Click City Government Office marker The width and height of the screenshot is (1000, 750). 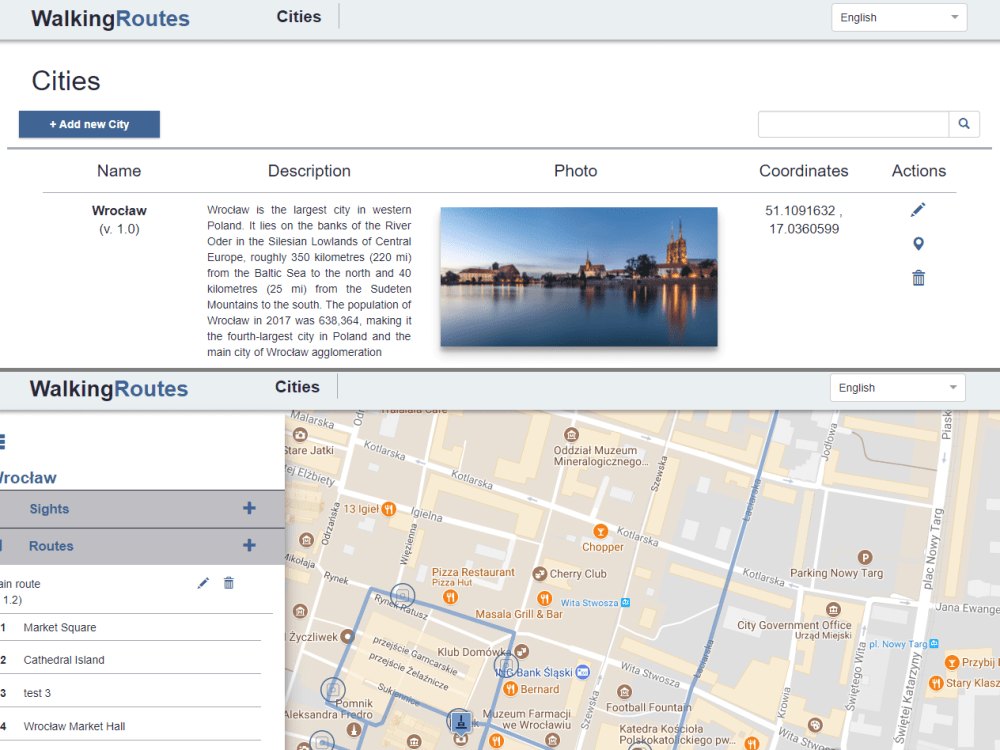click(x=833, y=608)
